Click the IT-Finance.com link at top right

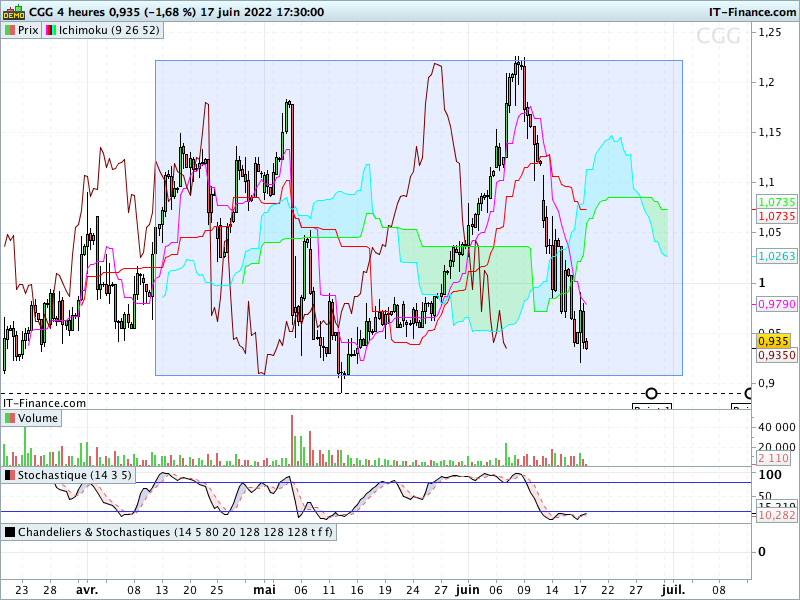tap(752, 12)
